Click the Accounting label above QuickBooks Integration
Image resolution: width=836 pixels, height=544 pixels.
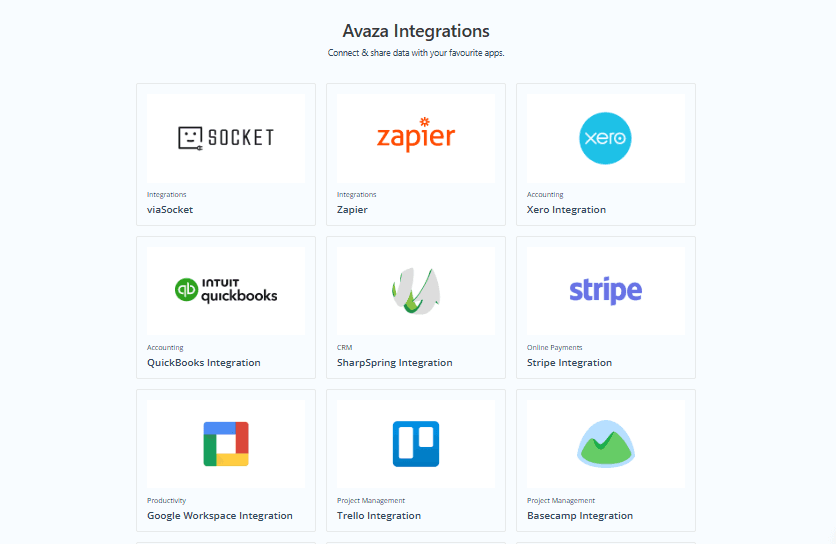click(x=165, y=348)
